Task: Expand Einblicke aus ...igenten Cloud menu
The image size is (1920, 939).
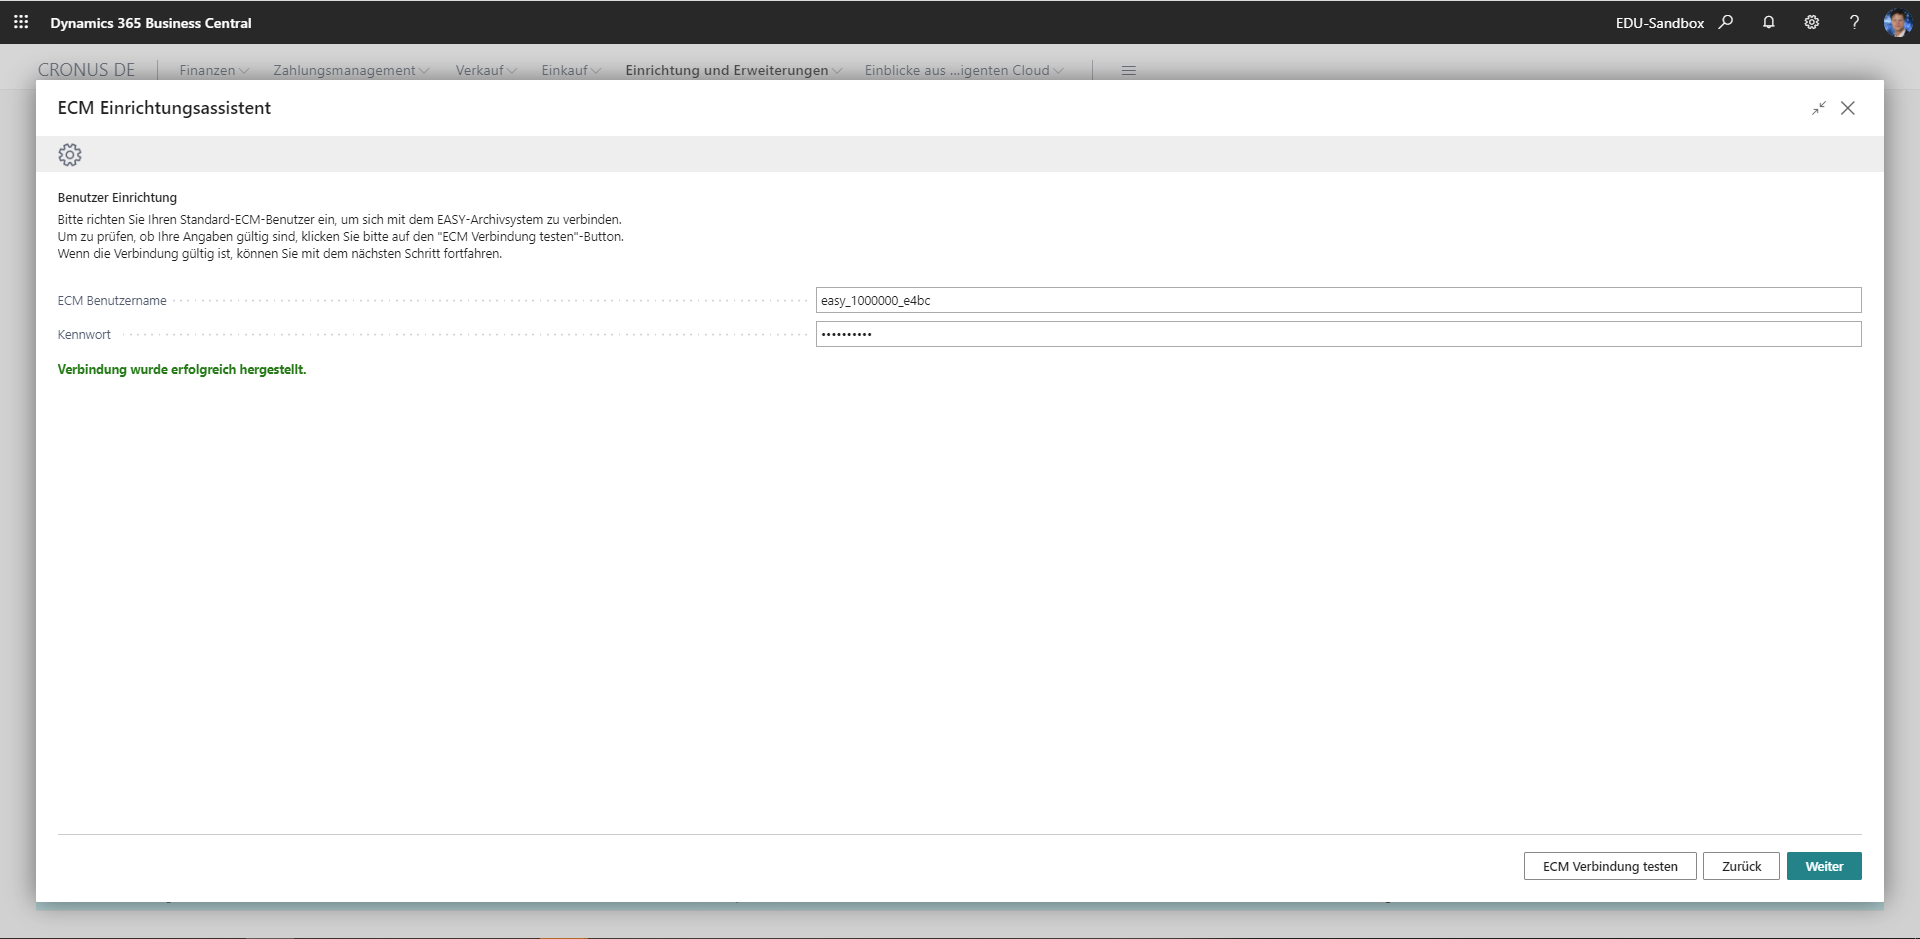Action: click(964, 70)
